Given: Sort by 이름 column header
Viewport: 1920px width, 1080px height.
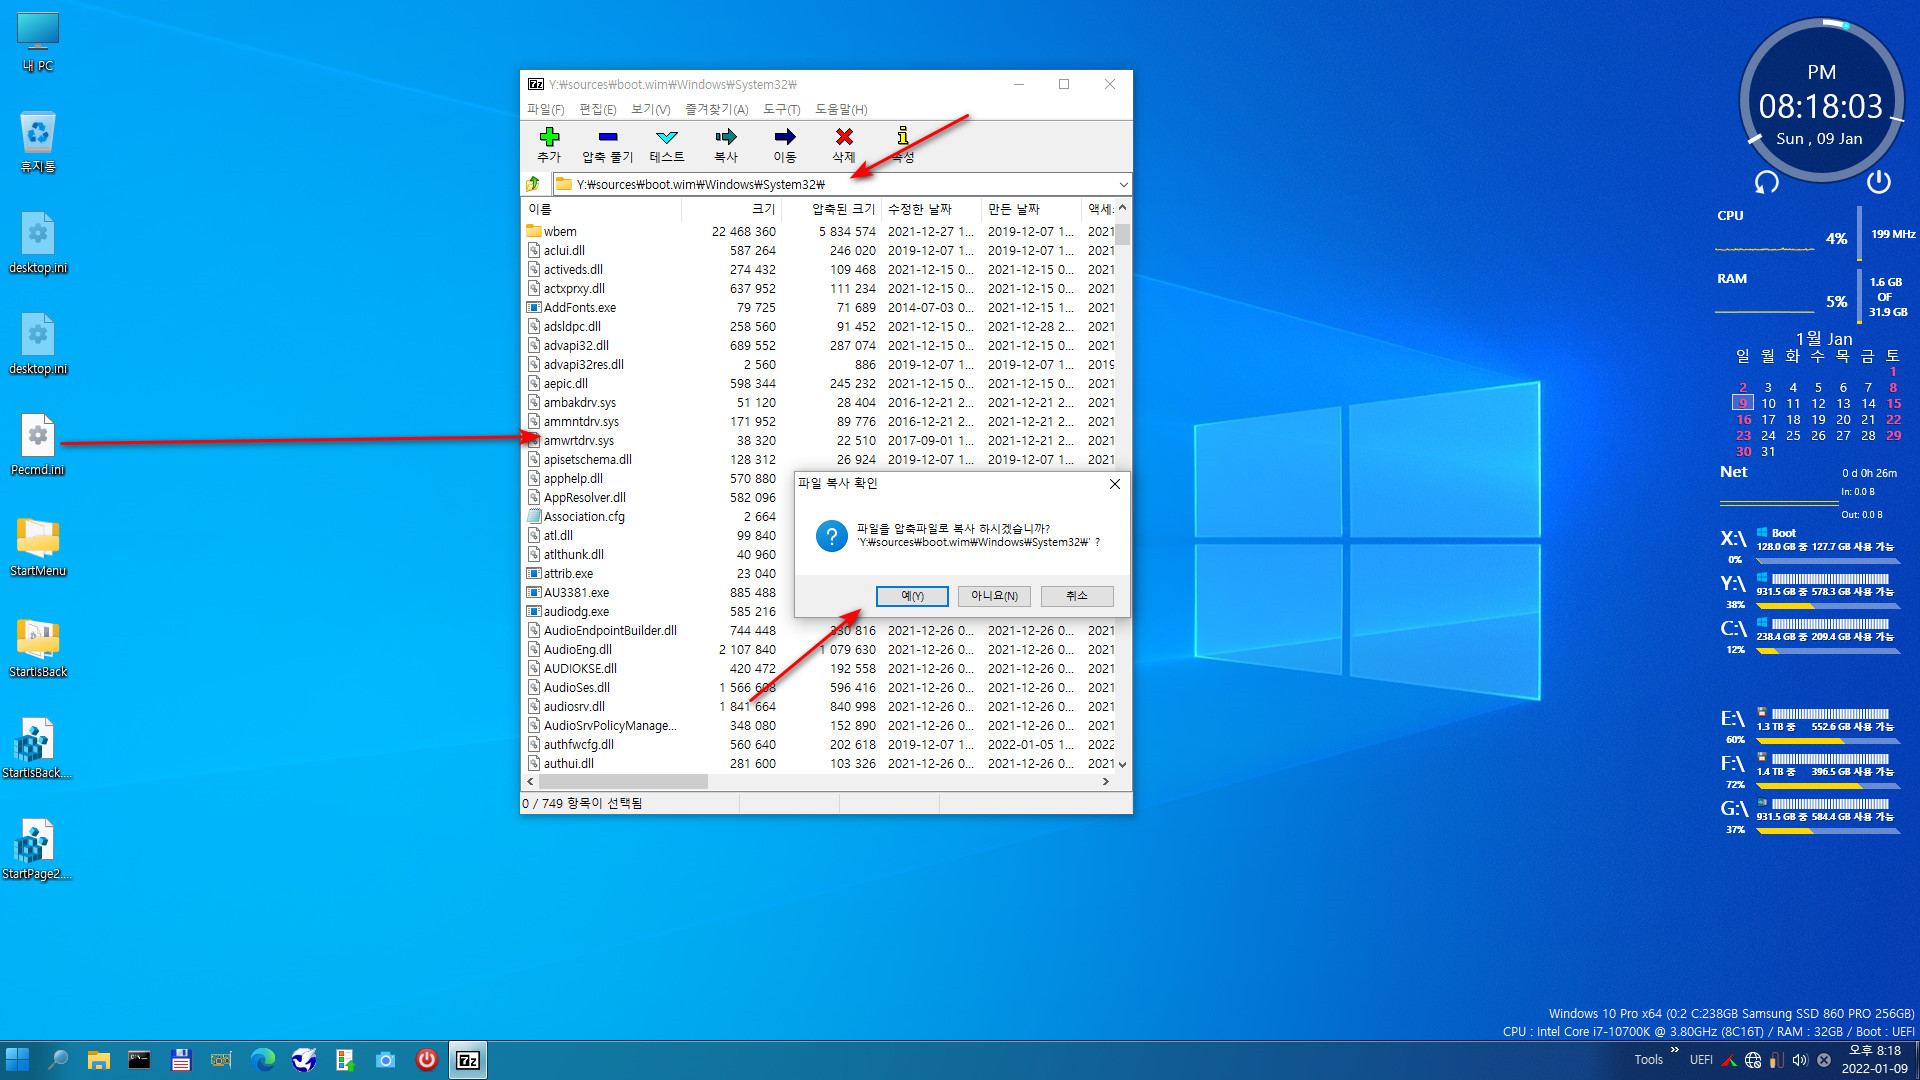Looking at the screenshot, I should (603, 209).
